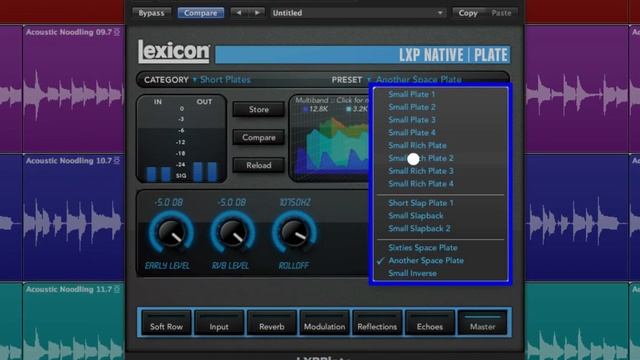Click the Store button
Viewport: 640px width, 360px height.
coord(259,109)
